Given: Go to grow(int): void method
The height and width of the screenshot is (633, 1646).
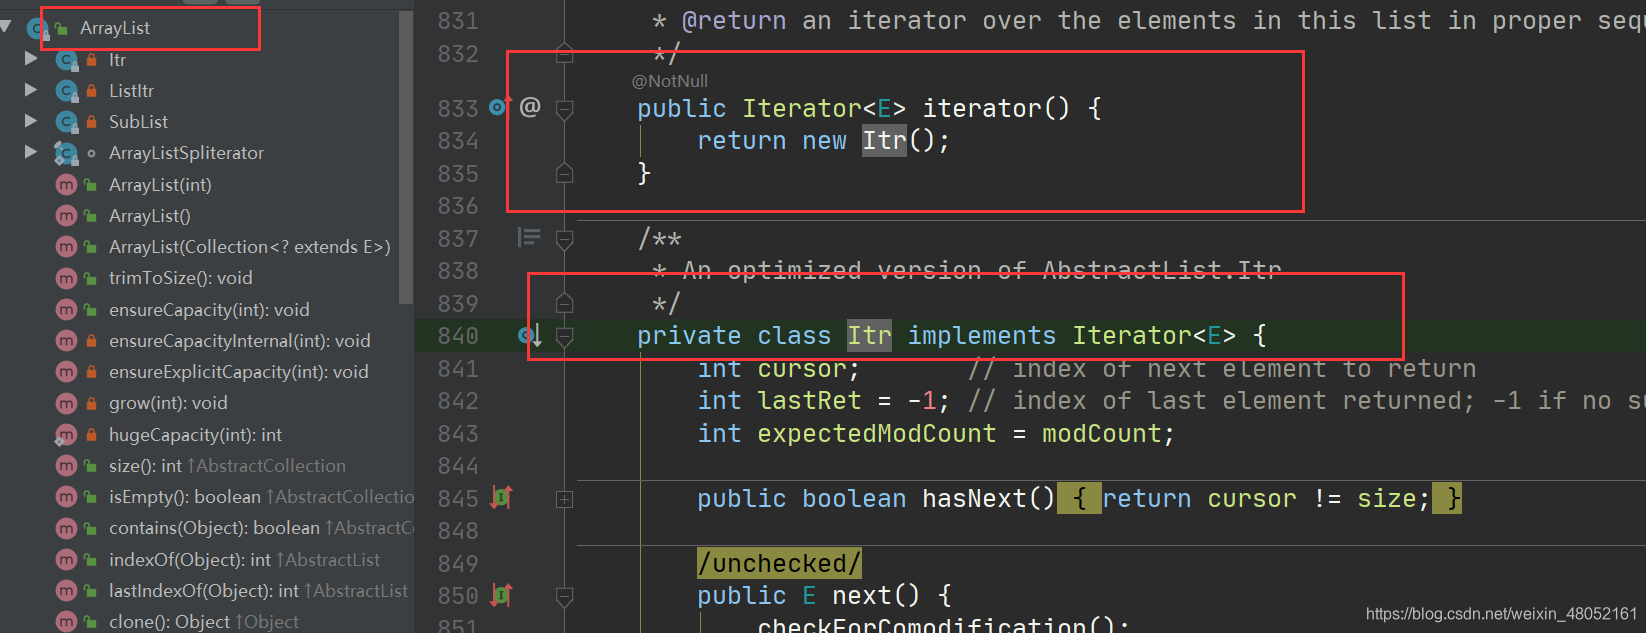Looking at the screenshot, I should pos(168,403).
